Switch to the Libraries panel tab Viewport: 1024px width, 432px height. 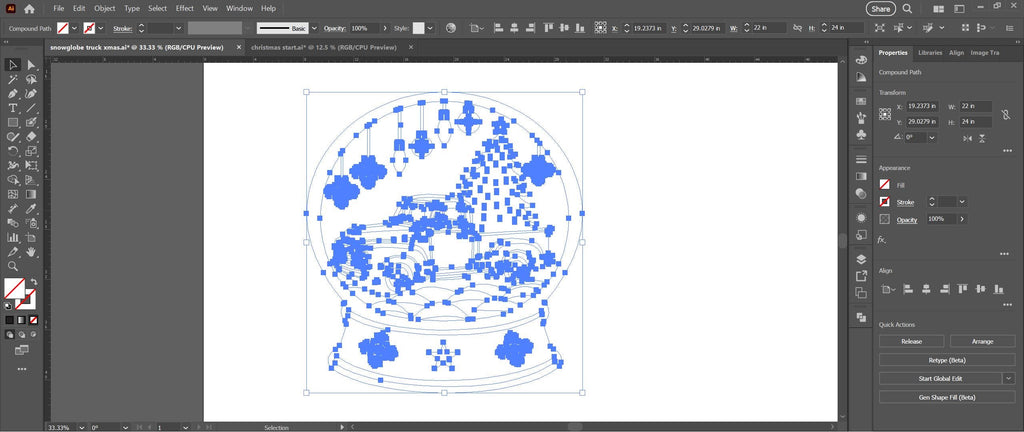point(930,53)
